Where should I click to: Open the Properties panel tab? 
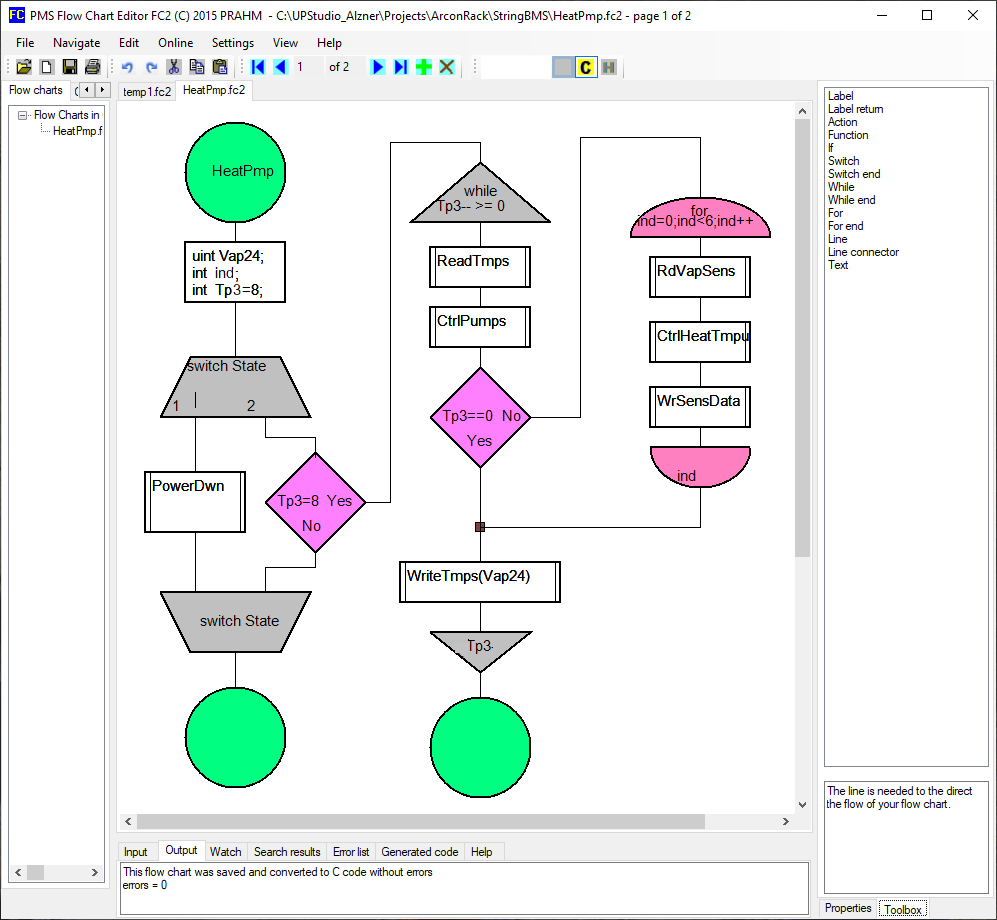point(847,908)
